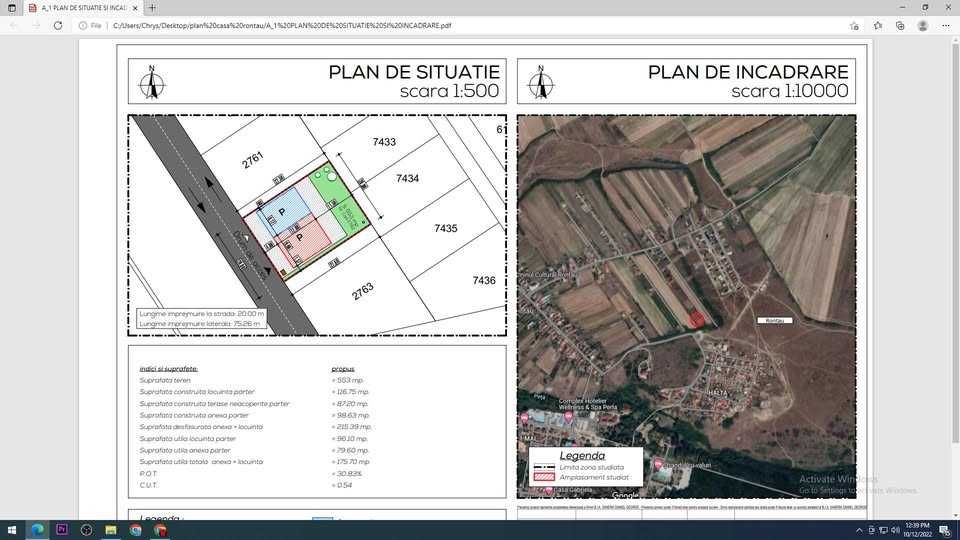Open the browser tab actions menu icon
This screenshot has height=540, width=960.
[x=12, y=8]
